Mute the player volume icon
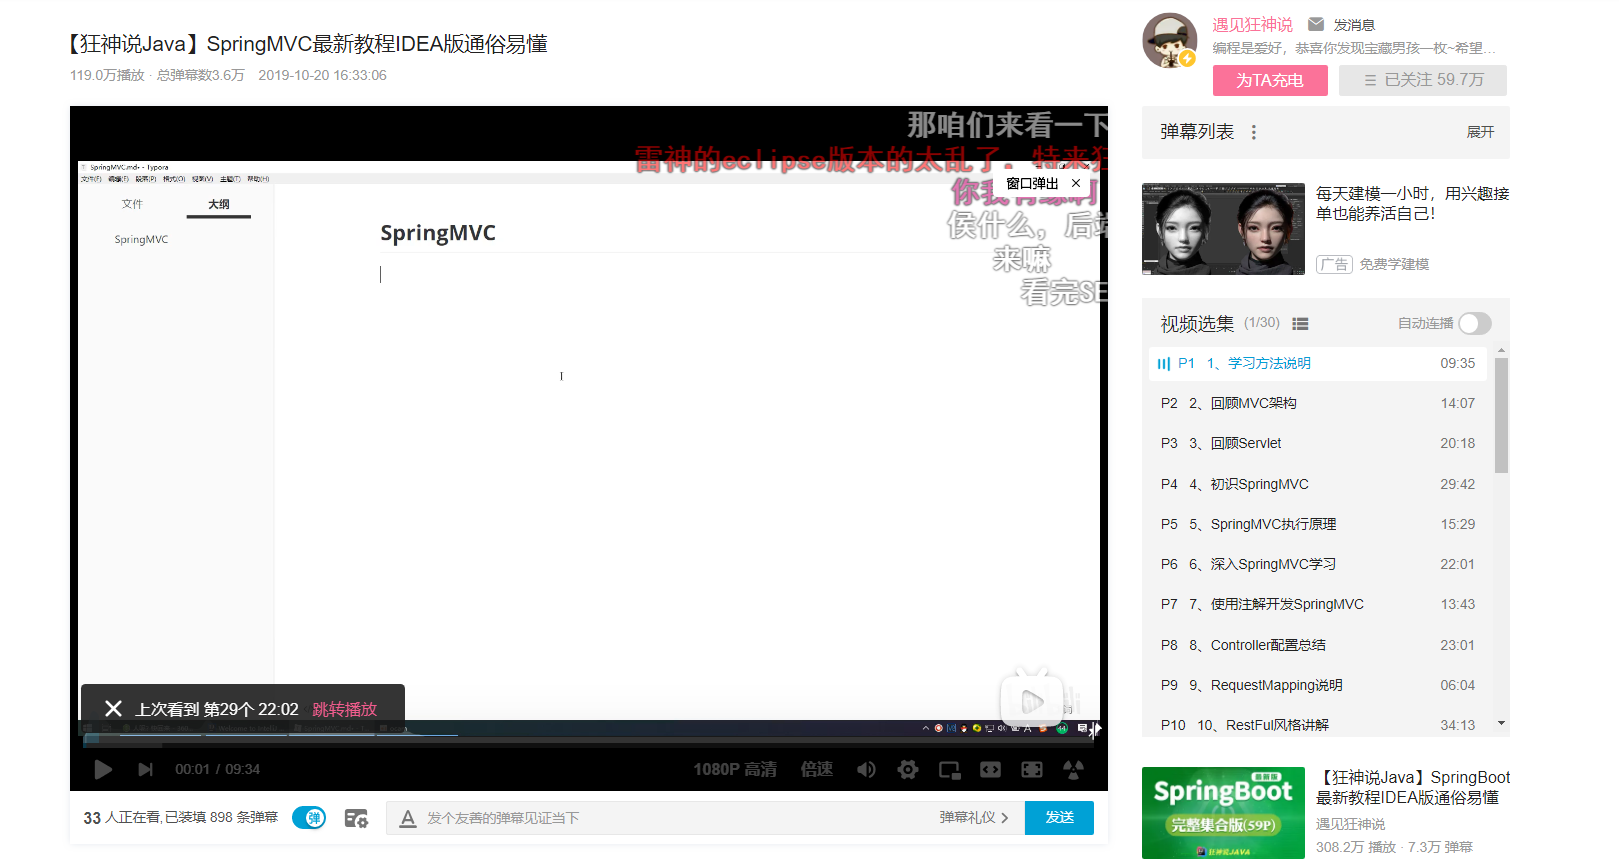 tap(866, 769)
